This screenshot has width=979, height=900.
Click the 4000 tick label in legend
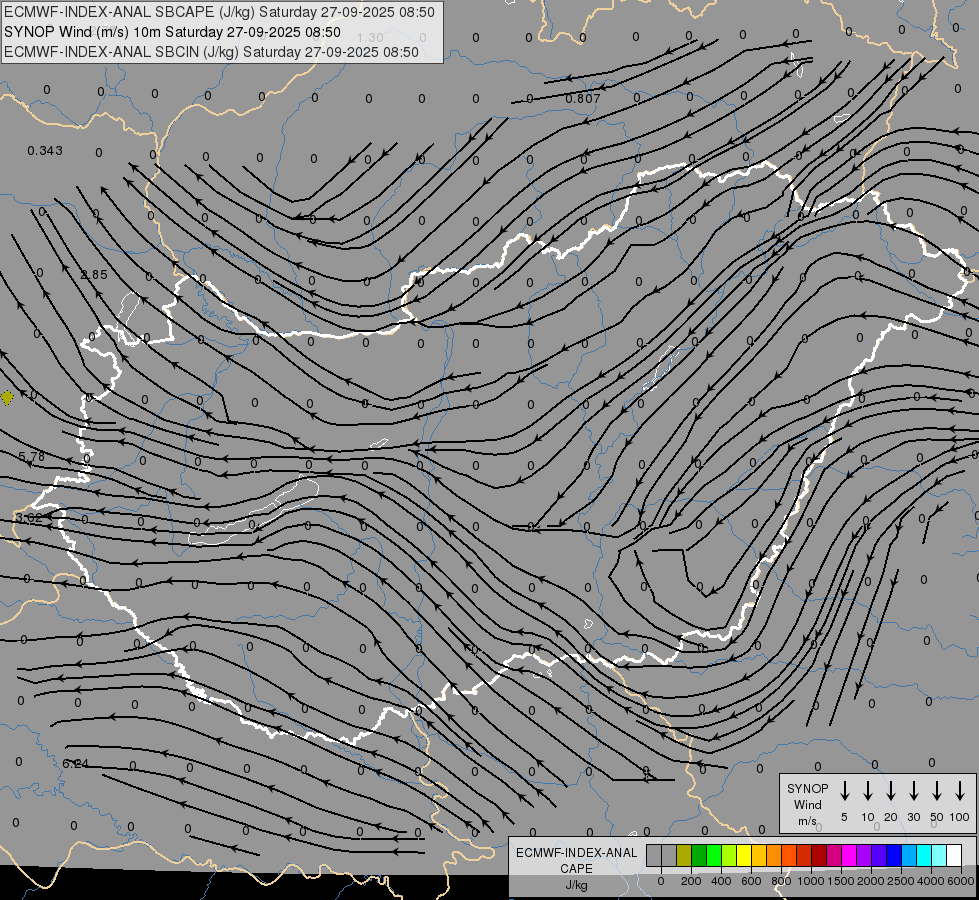click(931, 881)
